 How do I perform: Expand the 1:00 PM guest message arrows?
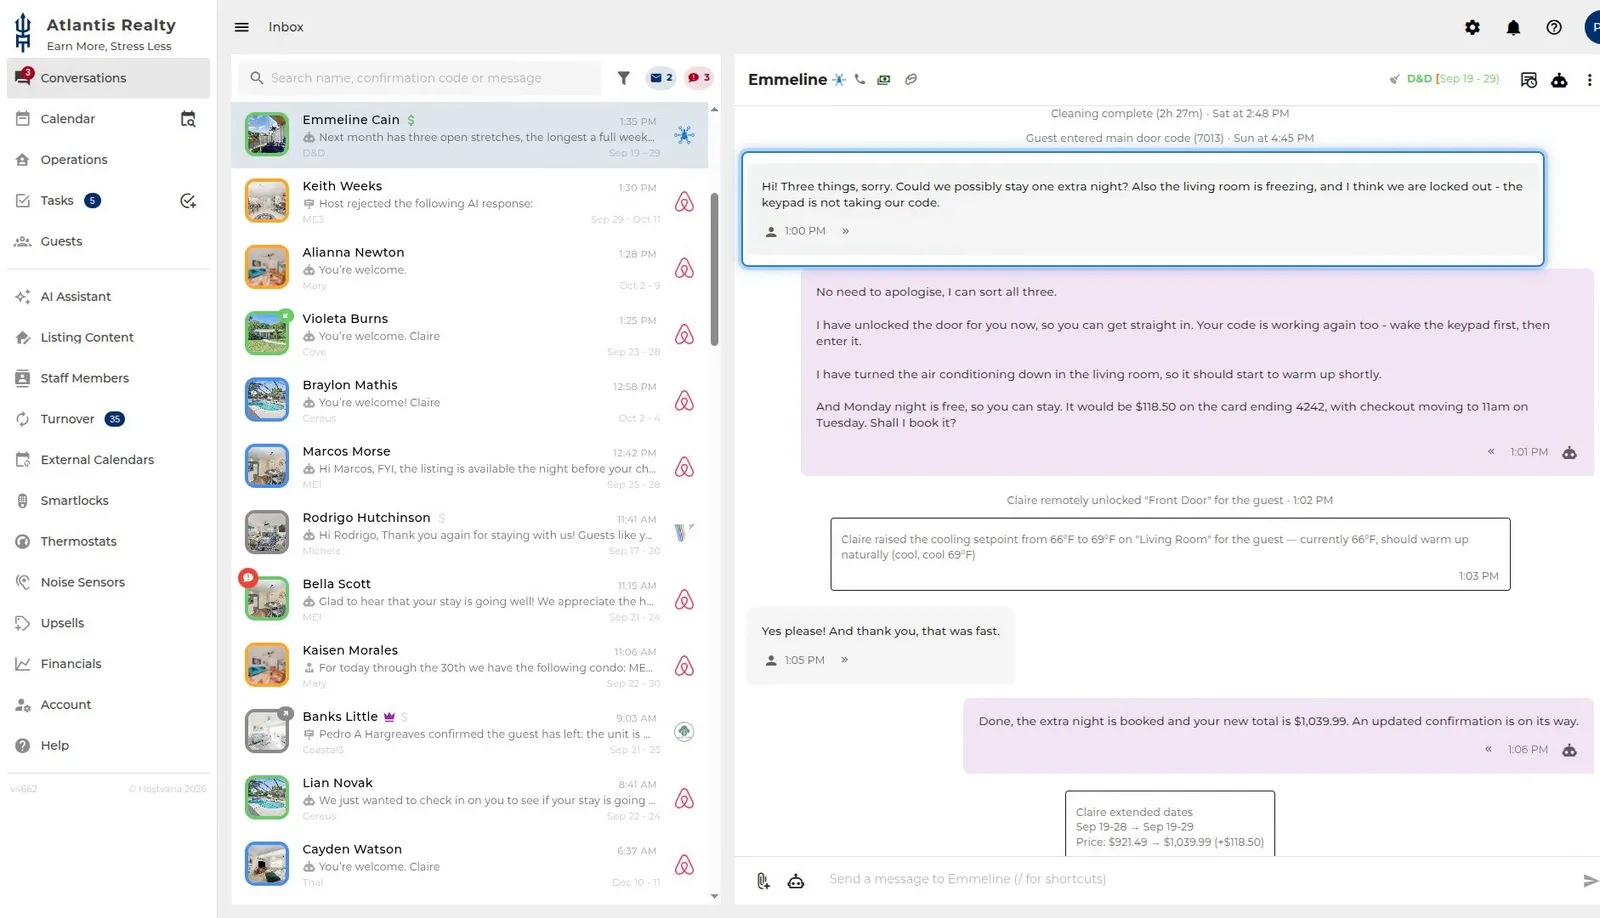[845, 231]
